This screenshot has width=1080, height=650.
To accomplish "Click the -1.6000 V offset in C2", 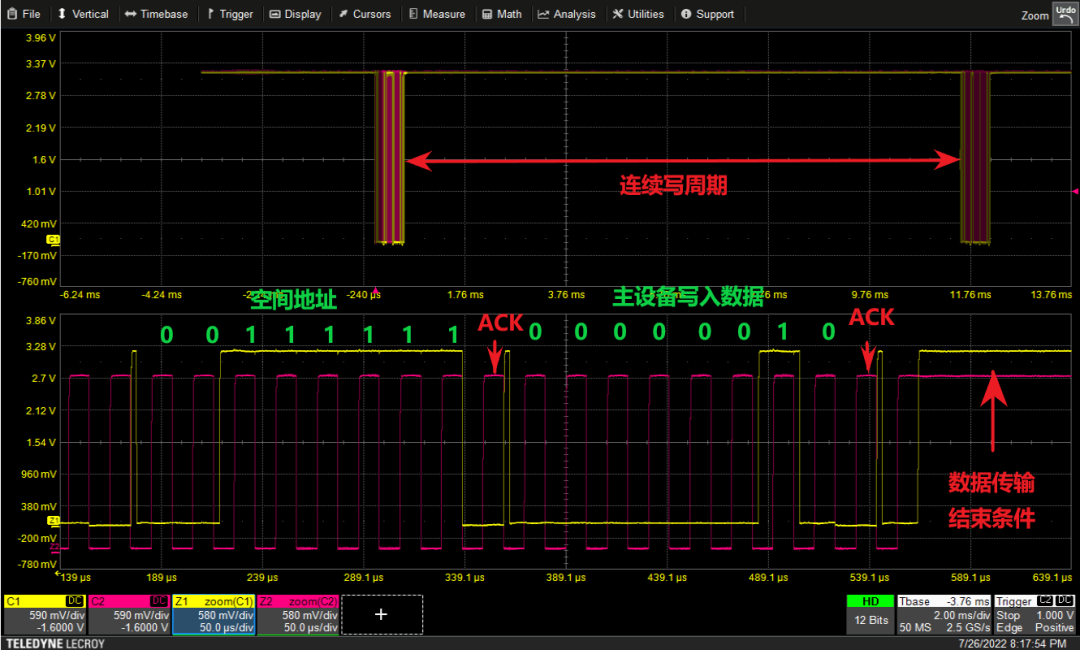I will tap(145, 627).
